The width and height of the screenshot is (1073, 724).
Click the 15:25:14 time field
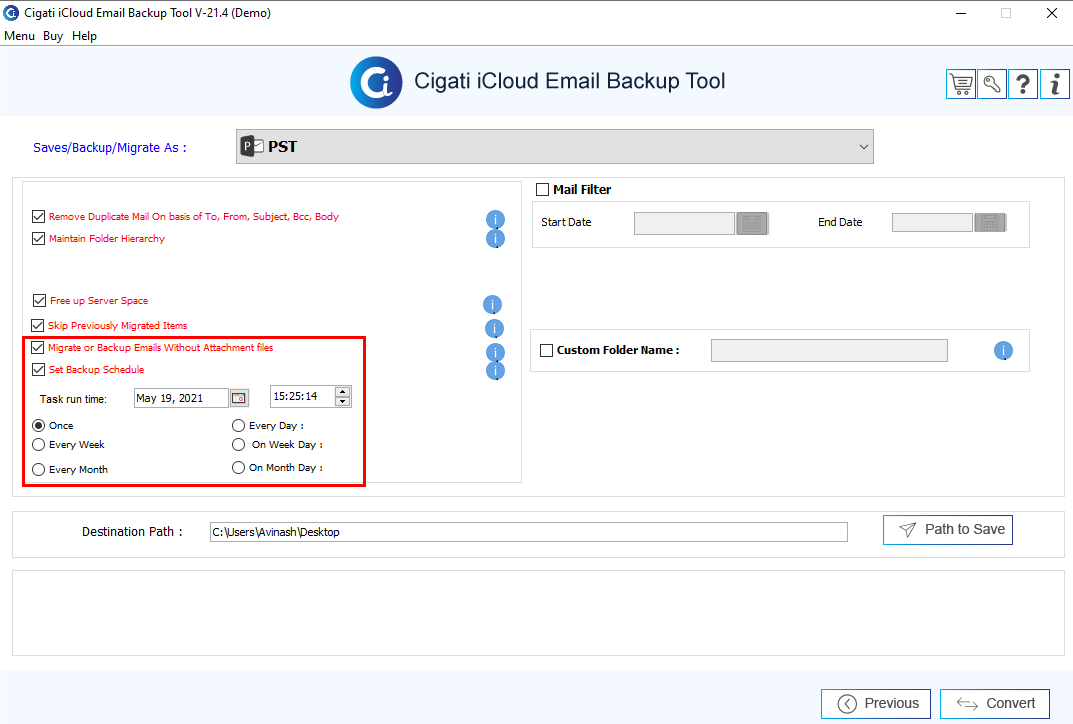tap(302, 396)
